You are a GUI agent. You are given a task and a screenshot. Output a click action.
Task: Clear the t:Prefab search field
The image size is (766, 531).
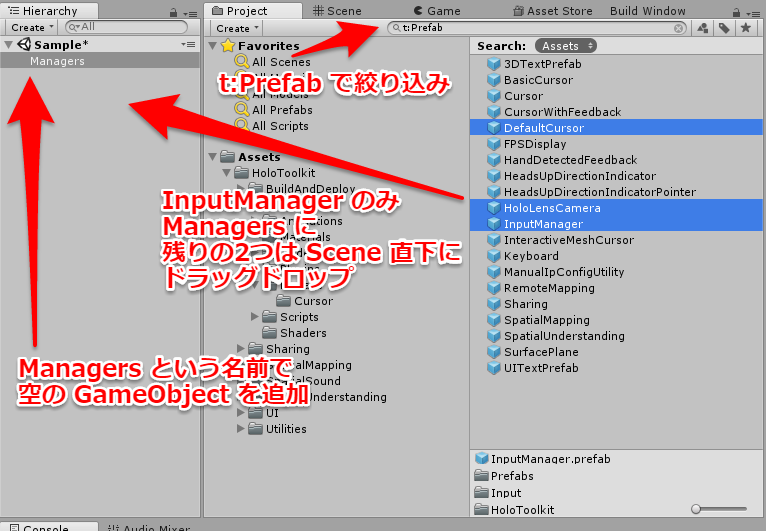click(x=679, y=28)
